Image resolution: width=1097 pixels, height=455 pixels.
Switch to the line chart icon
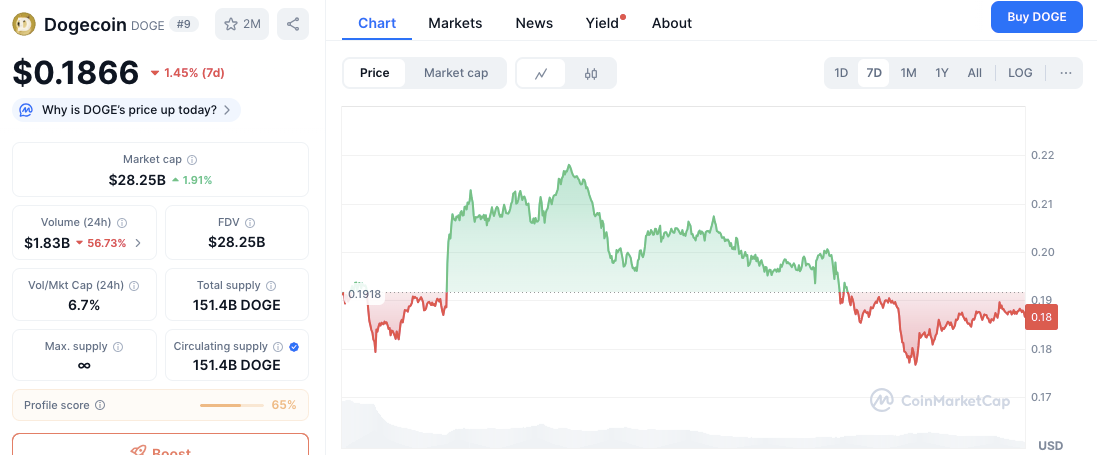[541, 73]
